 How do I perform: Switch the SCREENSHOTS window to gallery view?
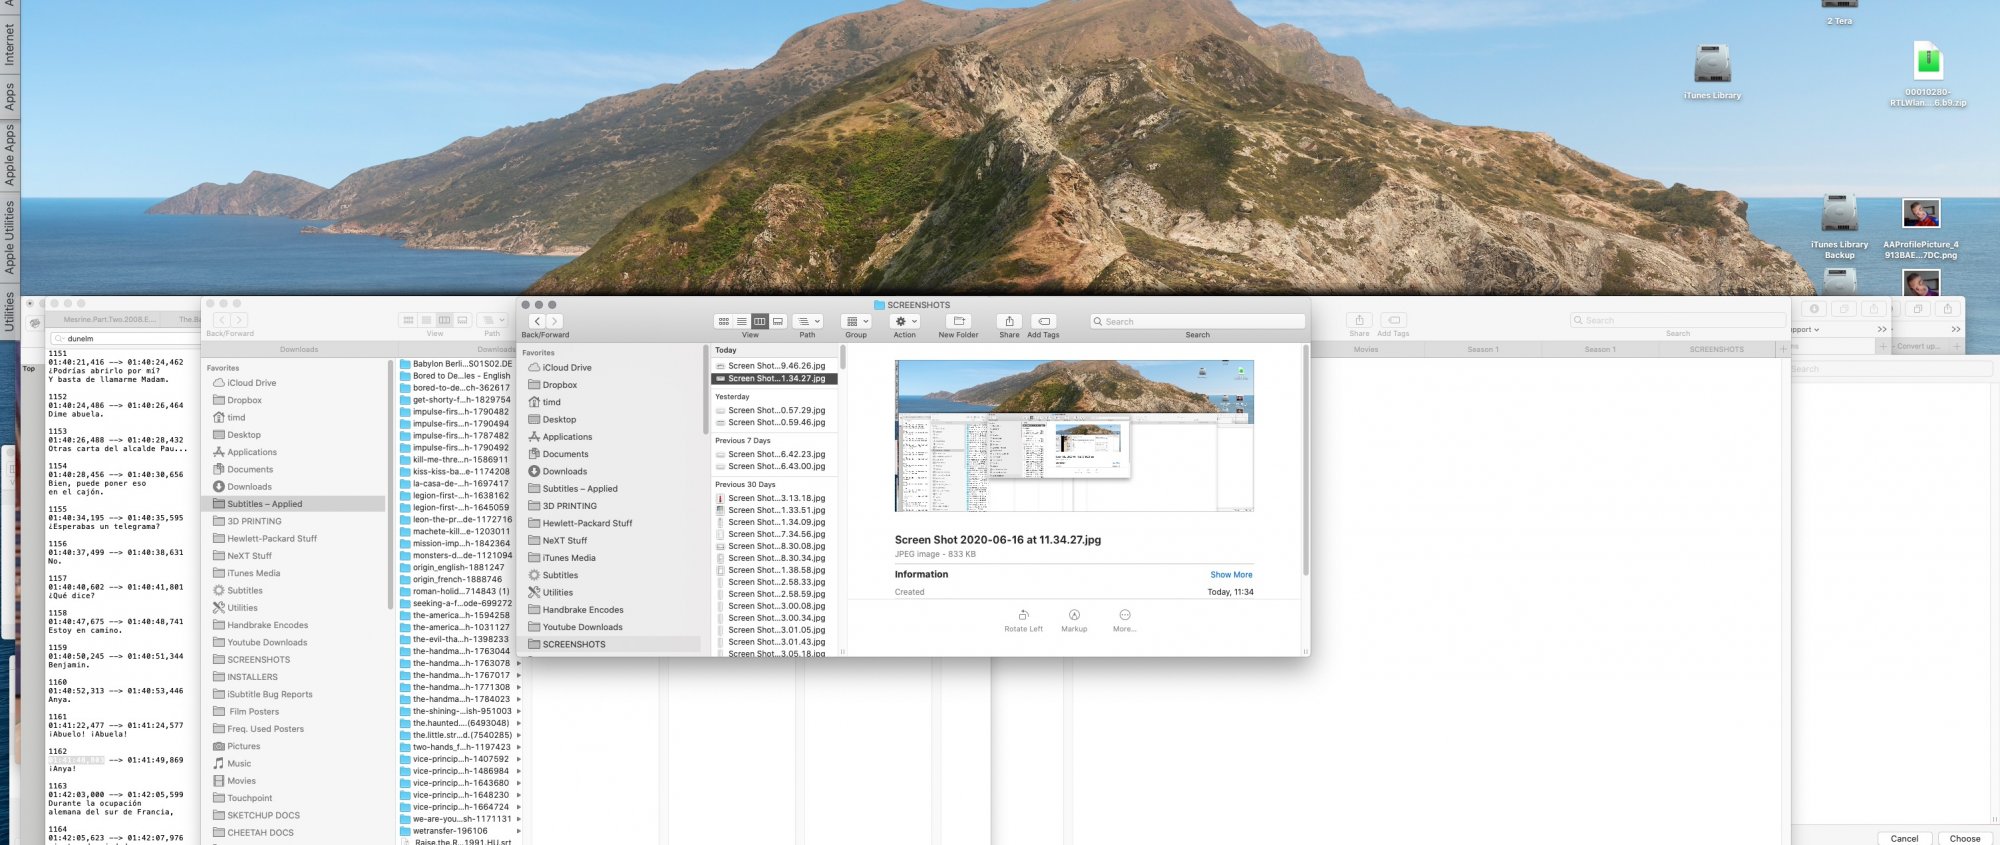pos(778,321)
